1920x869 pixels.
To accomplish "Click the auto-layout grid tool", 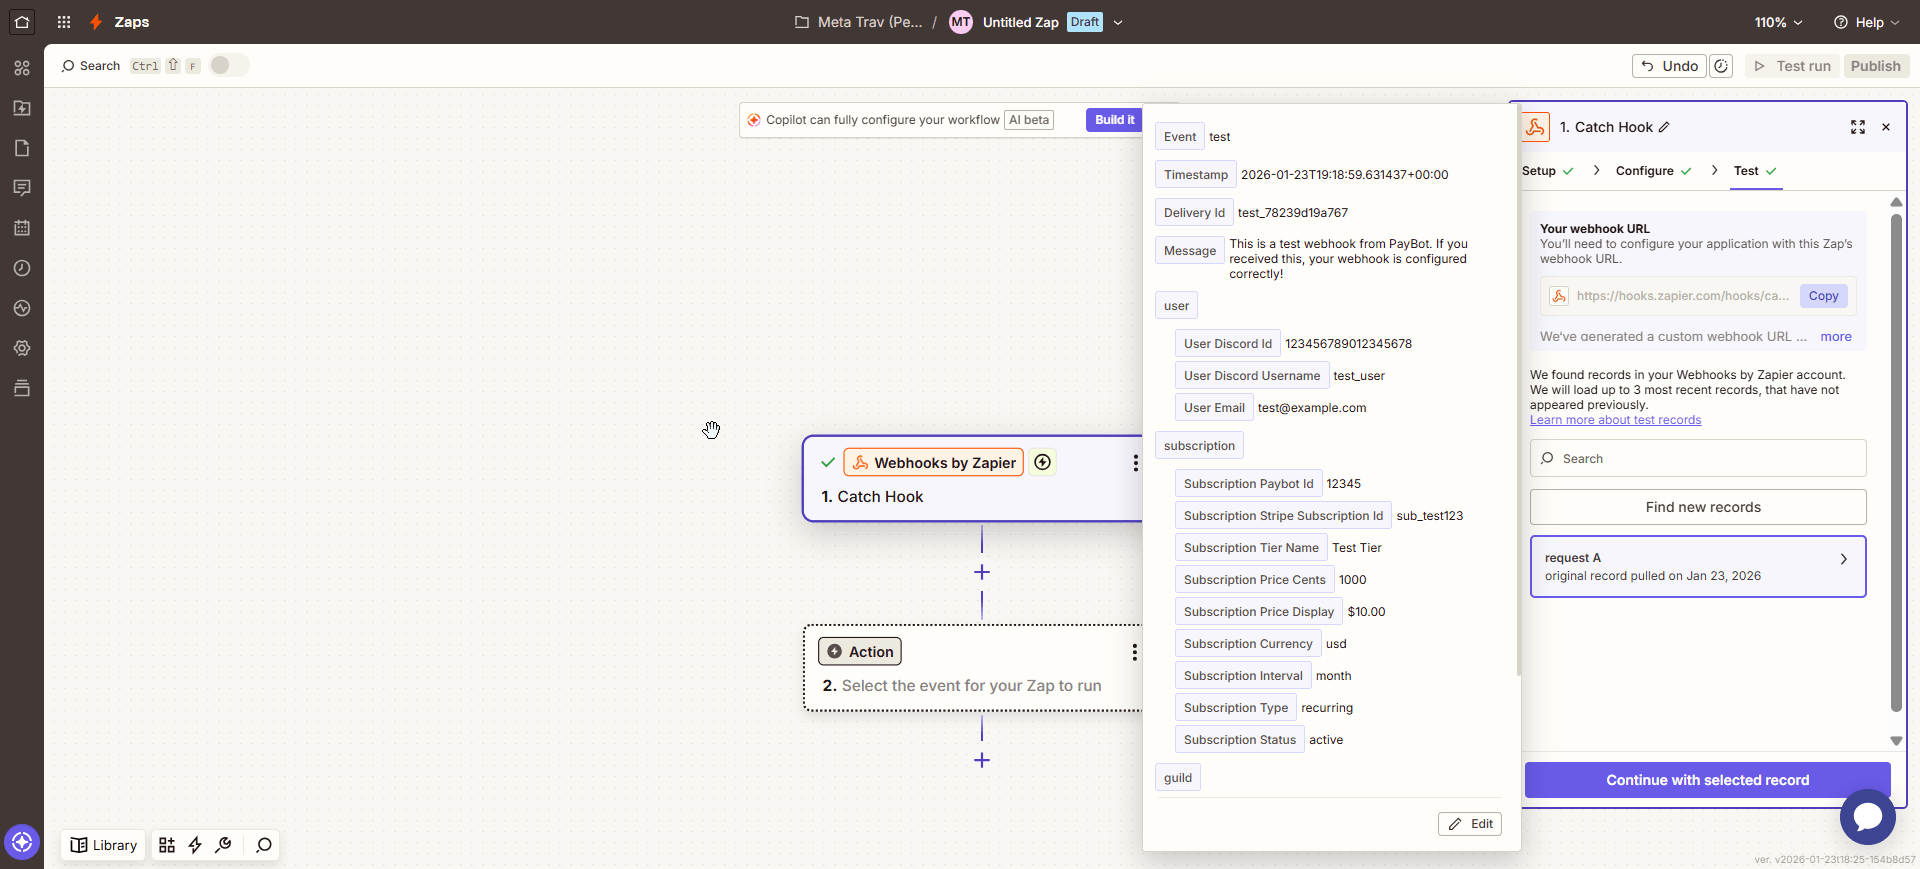I will (x=167, y=845).
